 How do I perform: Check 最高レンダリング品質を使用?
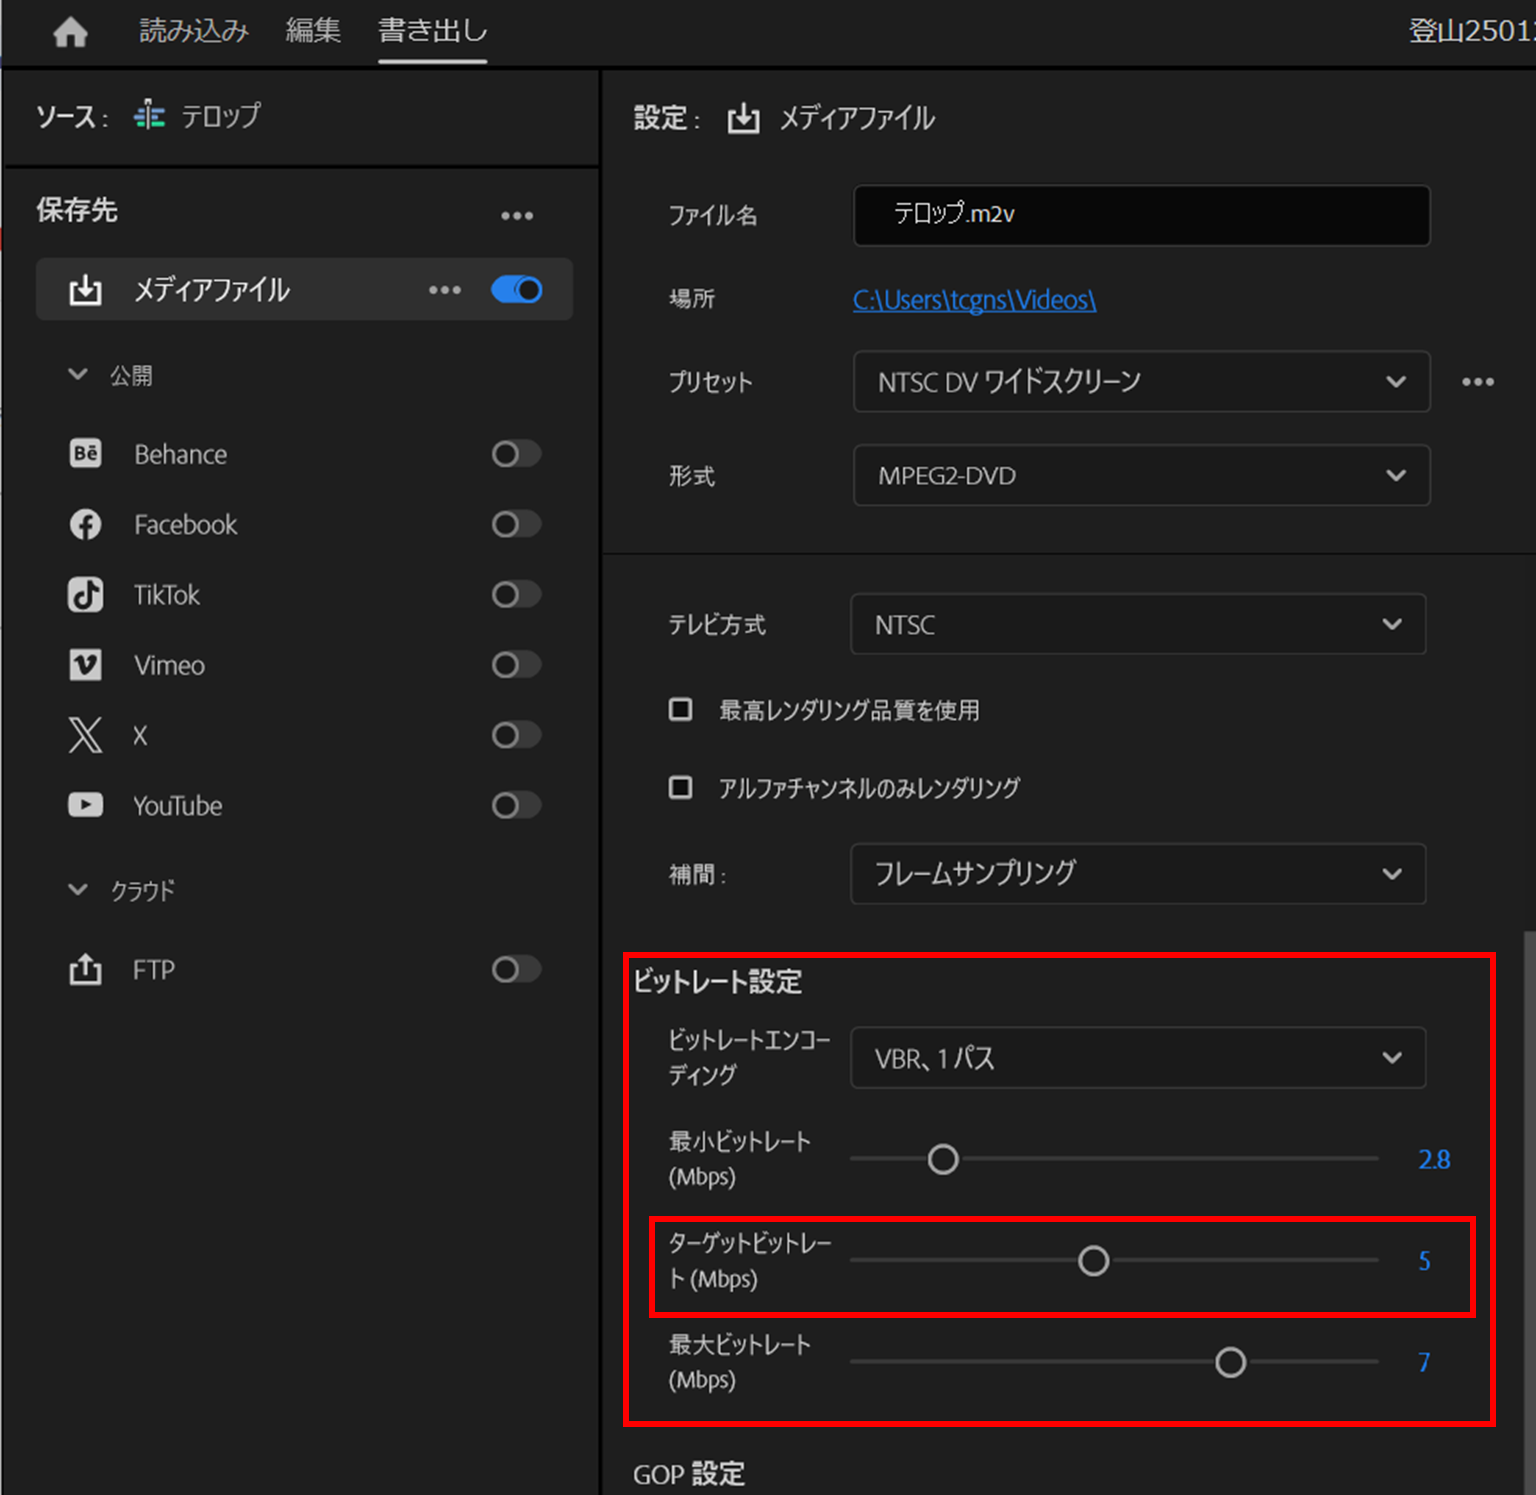point(680,709)
